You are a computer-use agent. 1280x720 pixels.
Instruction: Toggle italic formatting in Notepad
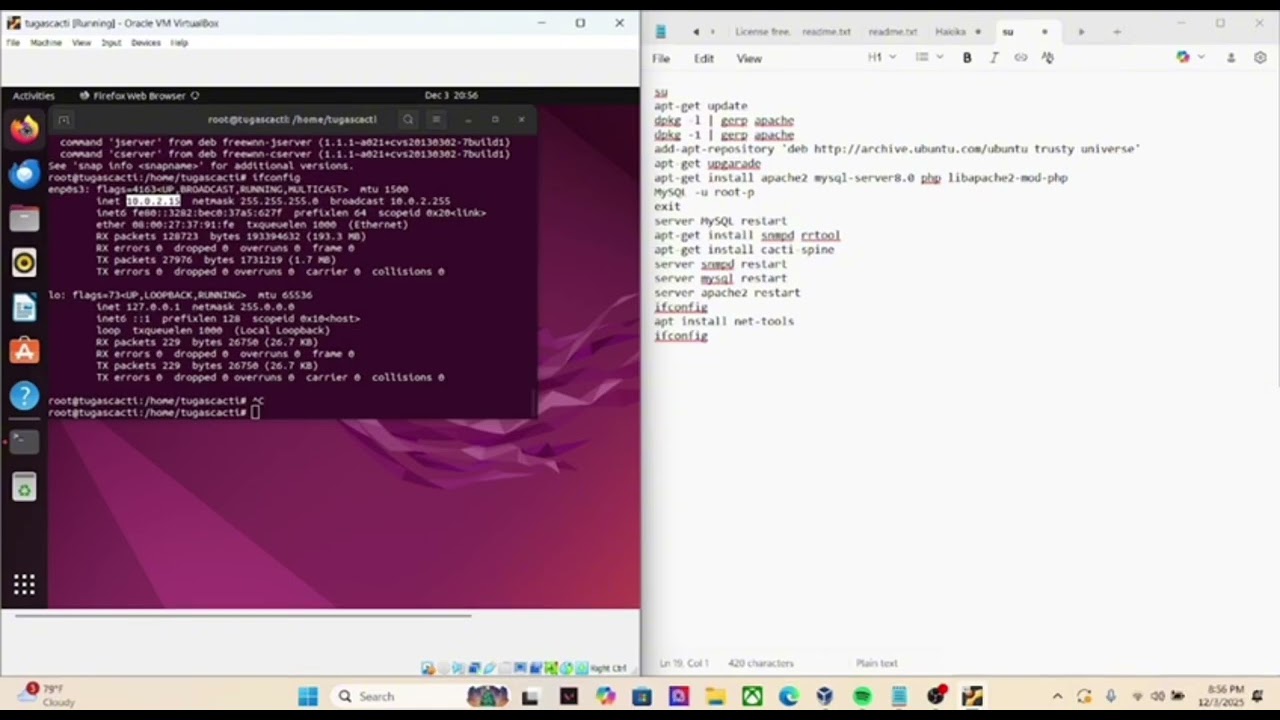[994, 58]
